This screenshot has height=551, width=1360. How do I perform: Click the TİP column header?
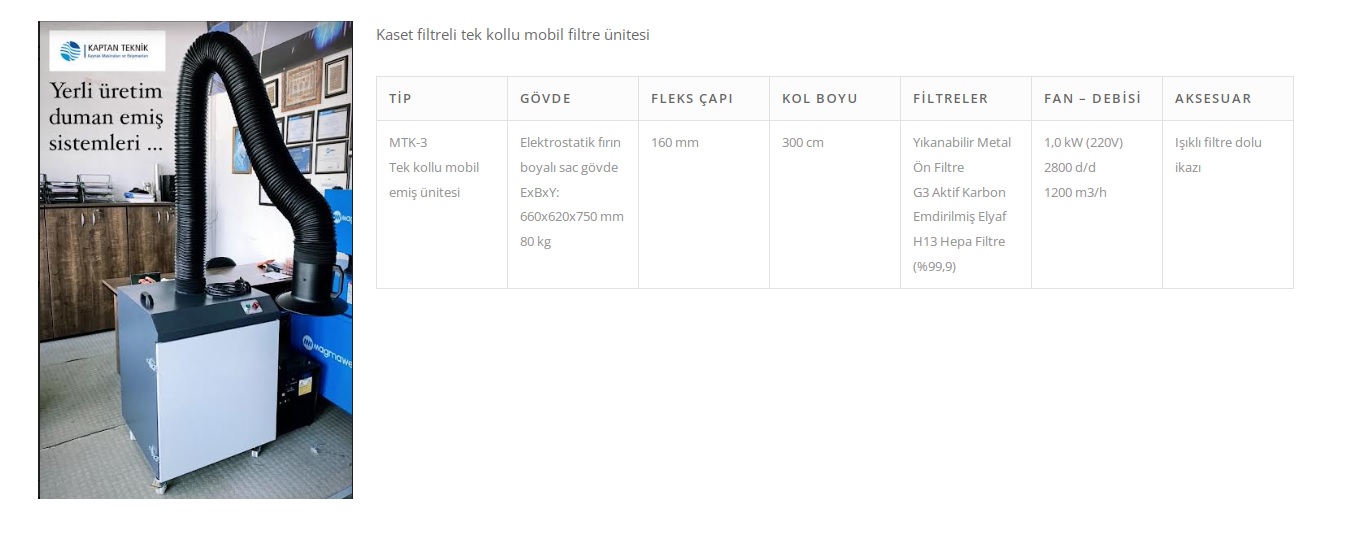(400, 99)
